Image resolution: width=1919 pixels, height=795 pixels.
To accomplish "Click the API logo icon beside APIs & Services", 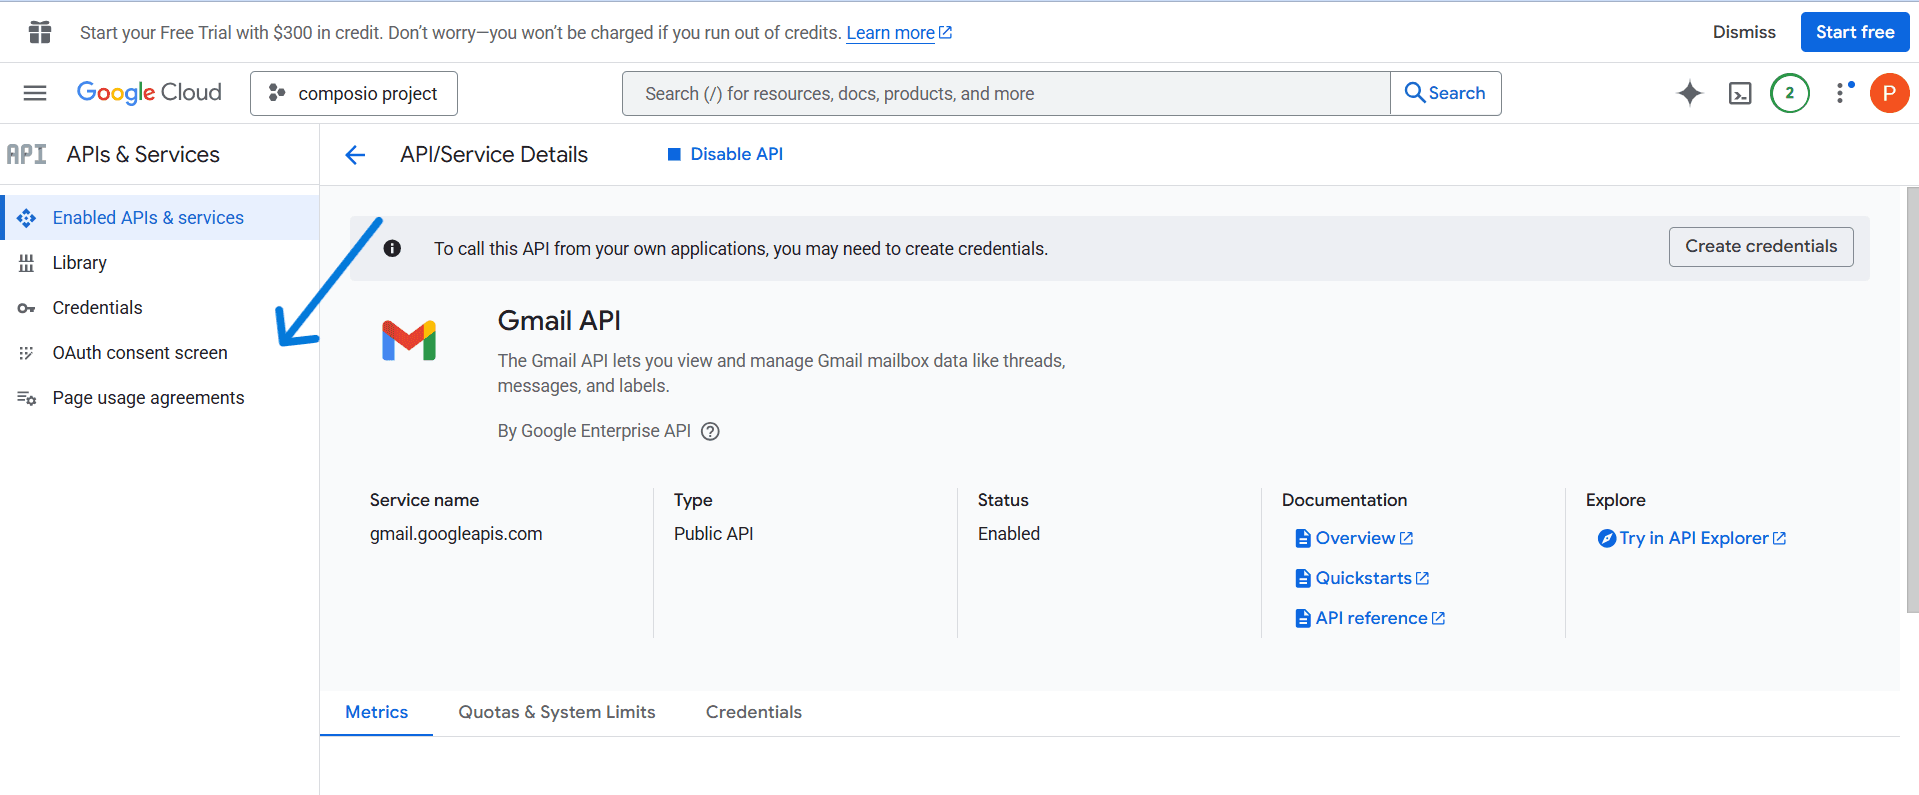I will coord(27,154).
